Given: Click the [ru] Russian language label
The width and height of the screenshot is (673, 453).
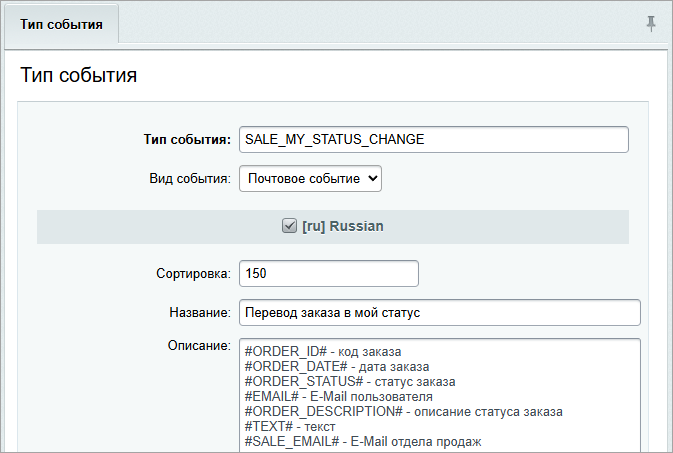Looking at the screenshot, I should [x=343, y=227].
